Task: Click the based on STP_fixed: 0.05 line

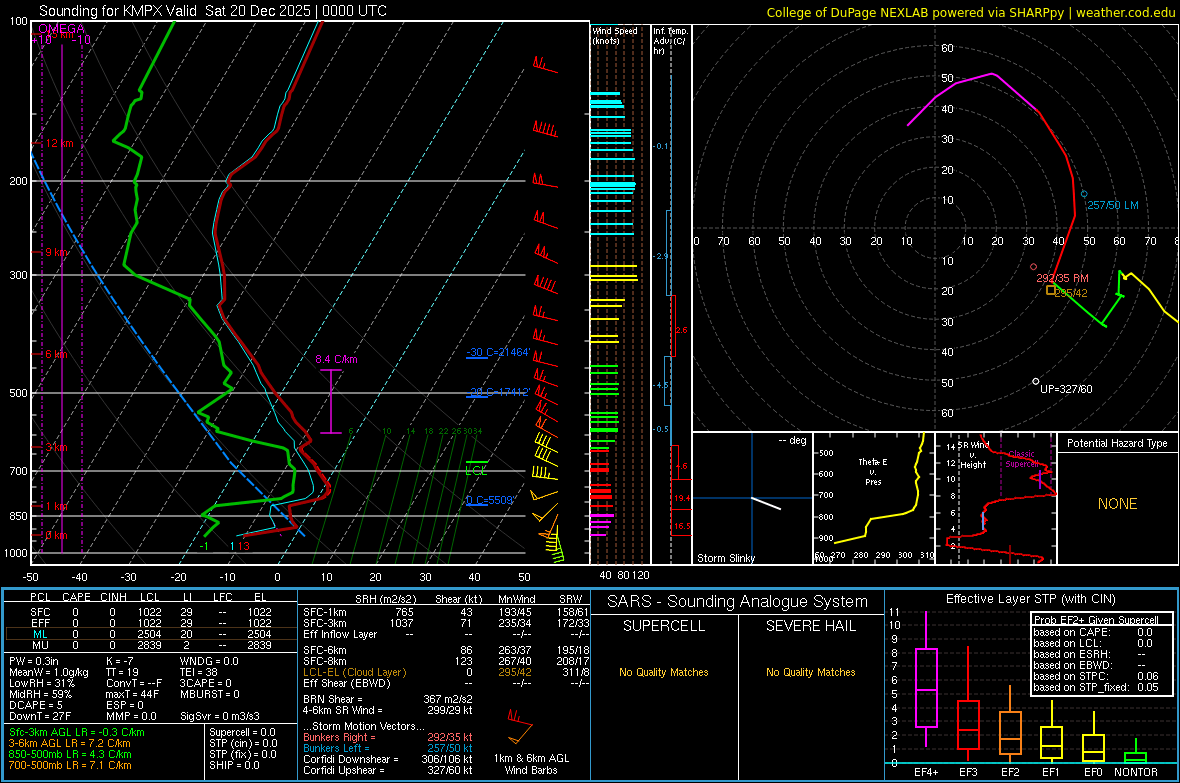Action: click(1096, 687)
